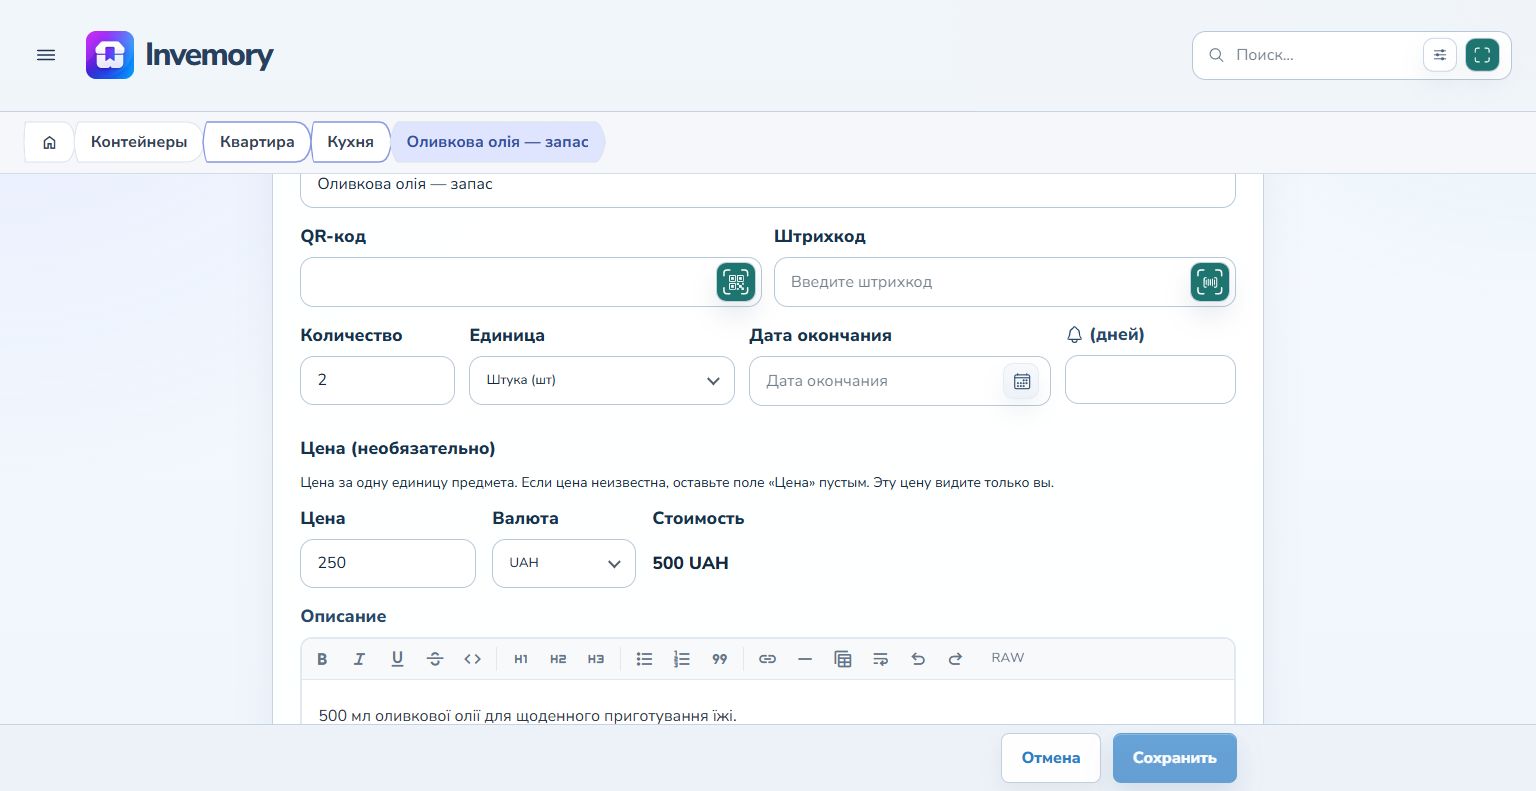Open the Валюта currency dropdown

click(564, 563)
